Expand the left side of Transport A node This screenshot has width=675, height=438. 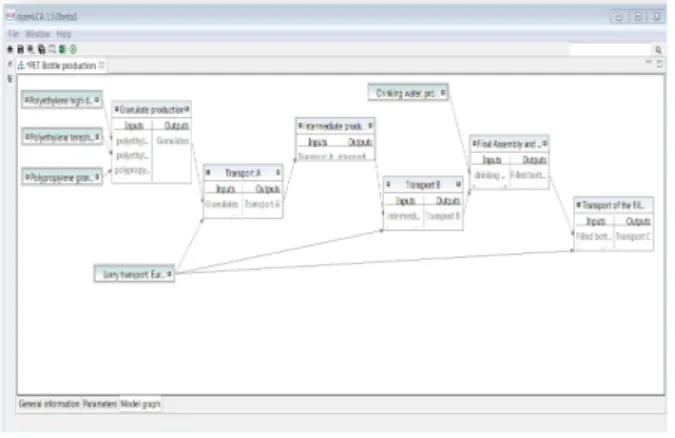click(208, 173)
